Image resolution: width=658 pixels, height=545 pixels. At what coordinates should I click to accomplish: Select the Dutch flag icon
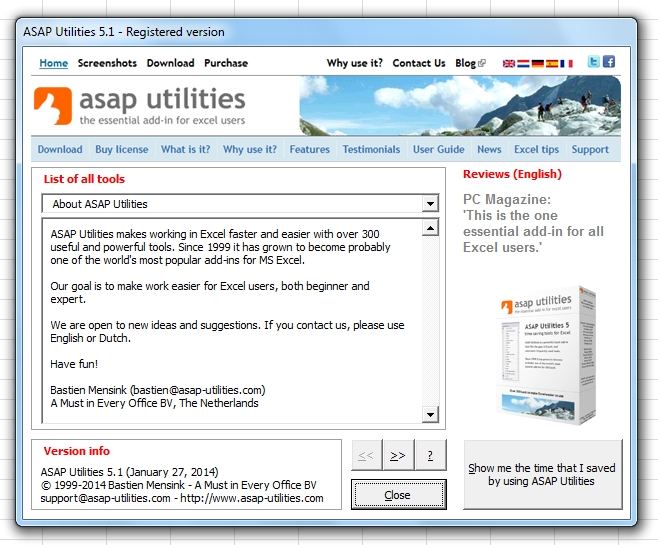pyautogui.click(x=523, y=64)
